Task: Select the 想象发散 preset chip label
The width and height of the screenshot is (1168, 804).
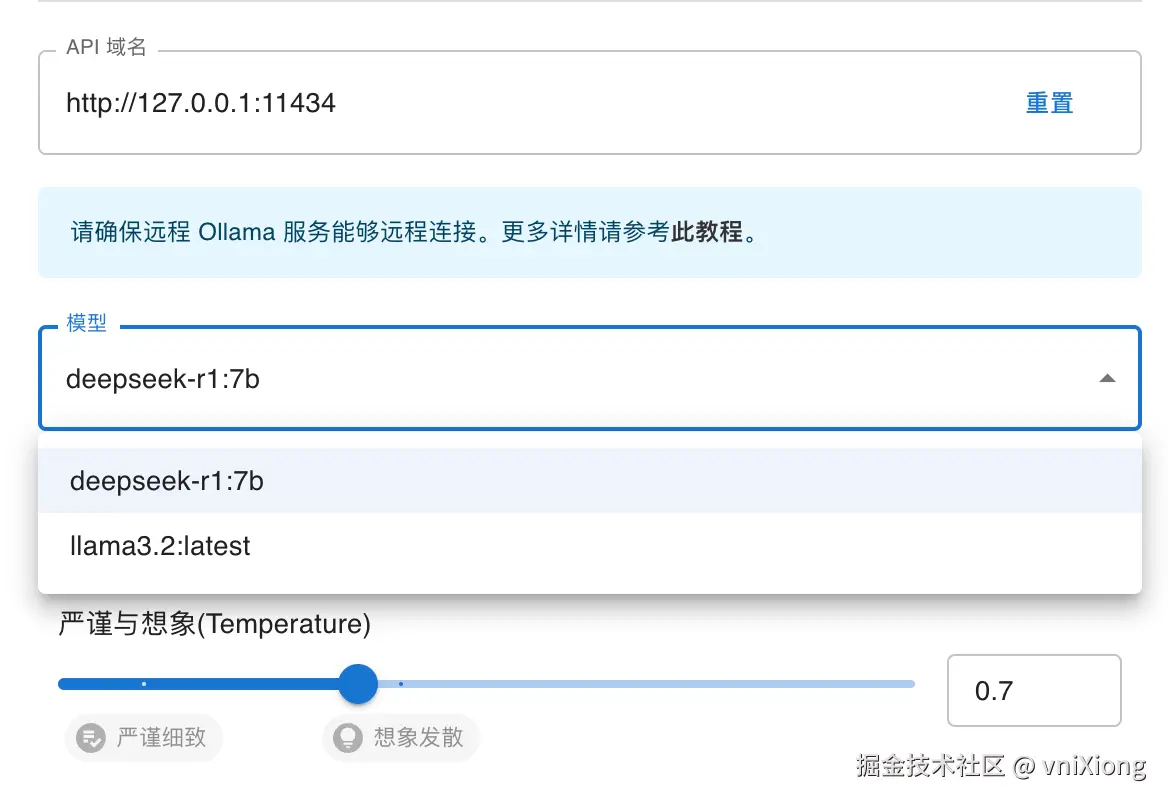Action: coord(418,738)
